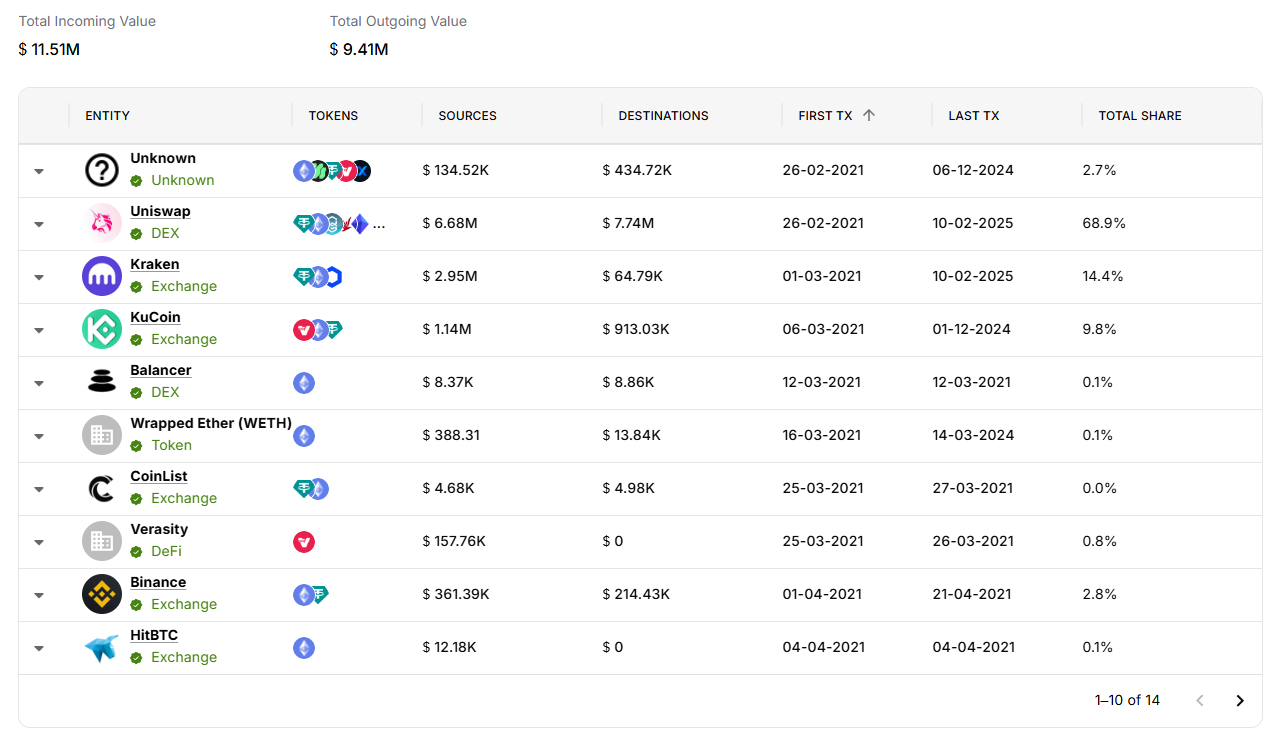This screenshot has height=735, width=1276.
Task: Click the verified badge under Uniswap
Action: (x=136, y=234)
